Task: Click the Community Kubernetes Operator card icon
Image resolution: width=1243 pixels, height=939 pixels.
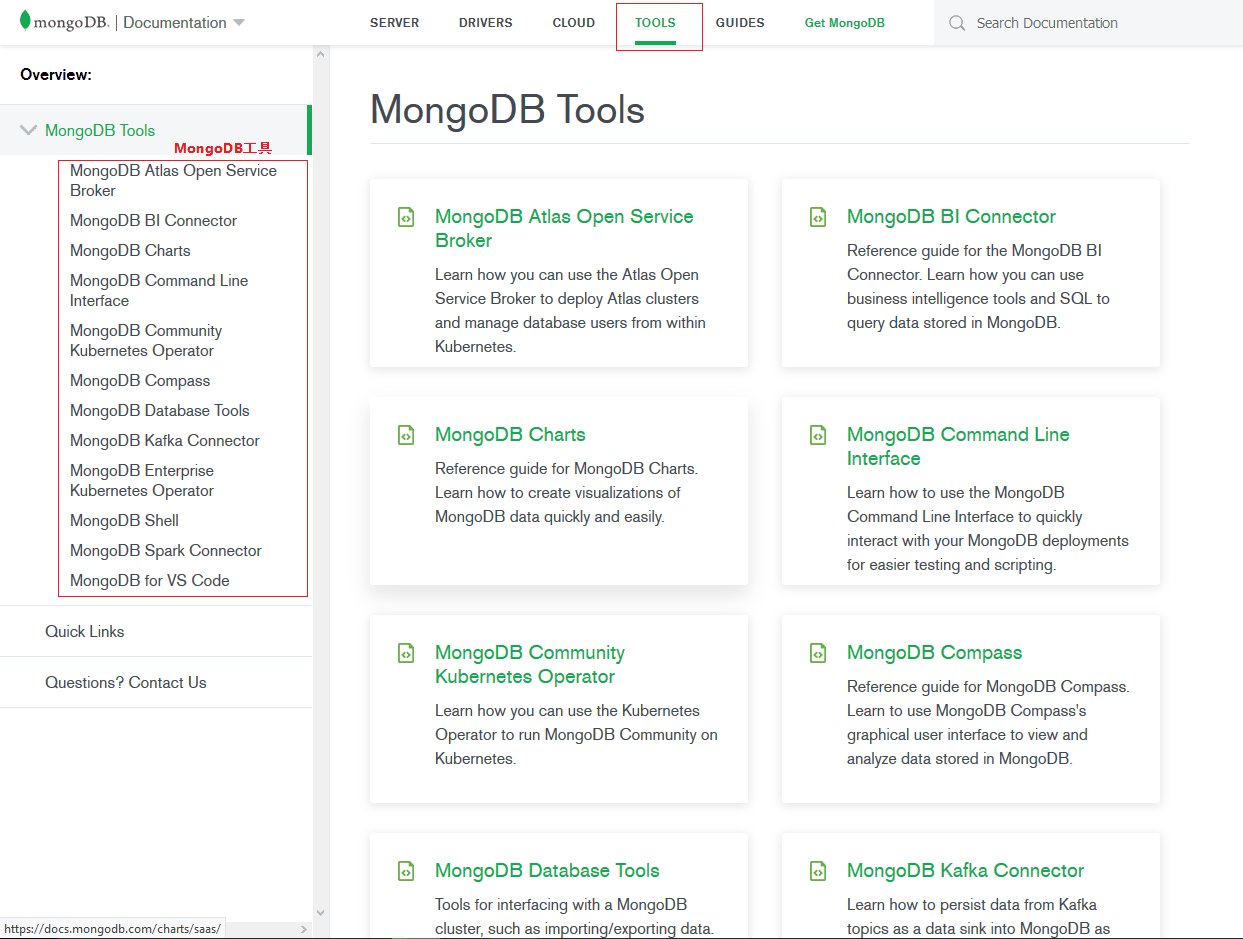Action: [x=406, y=653]
